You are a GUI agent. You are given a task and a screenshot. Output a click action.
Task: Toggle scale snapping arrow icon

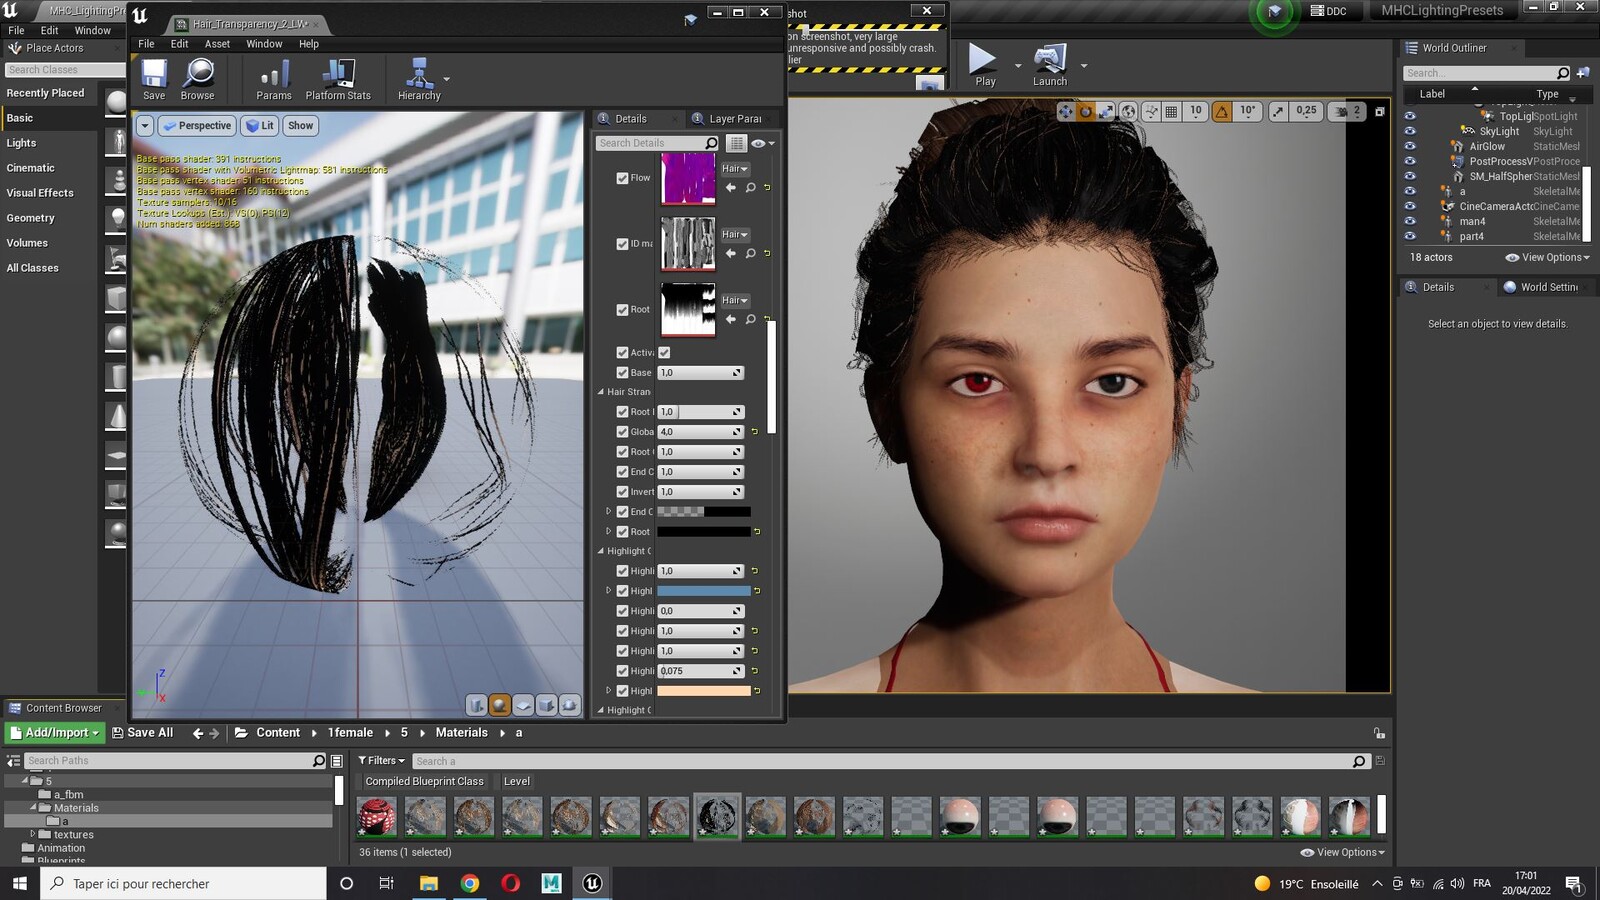pos(1278,111)
